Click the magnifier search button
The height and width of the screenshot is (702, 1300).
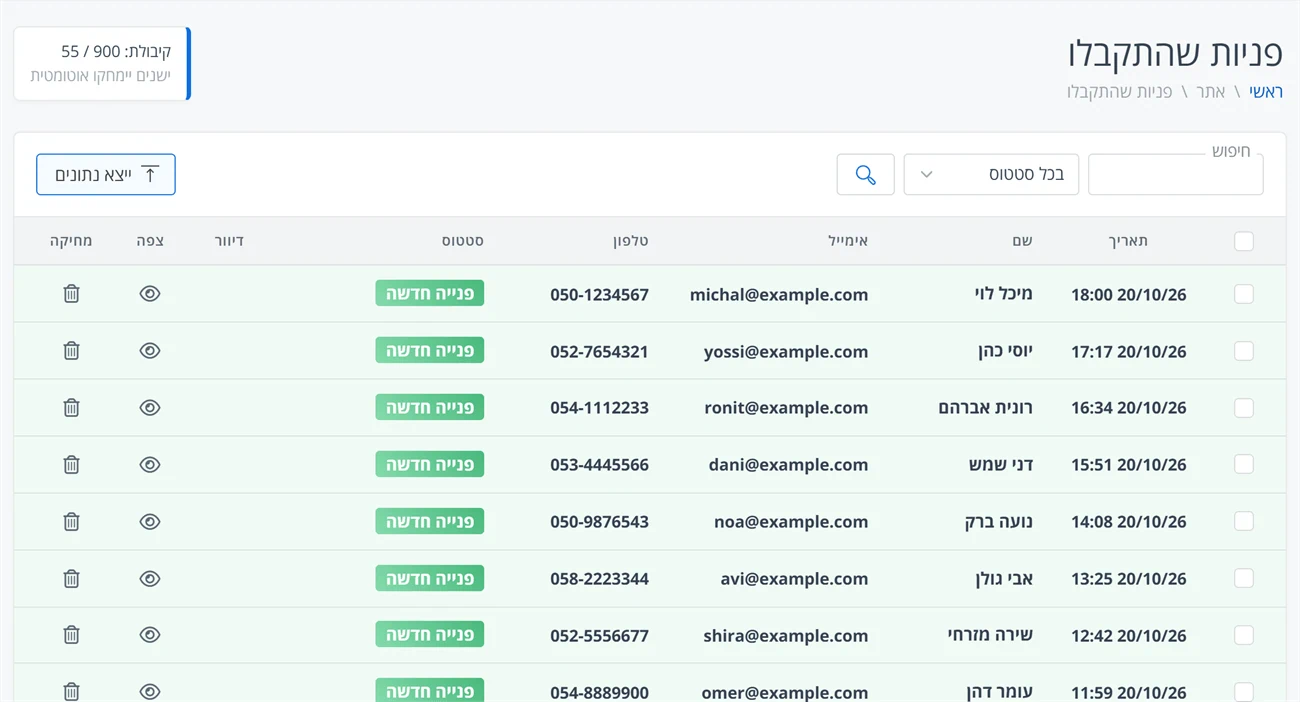click(866, 175)
